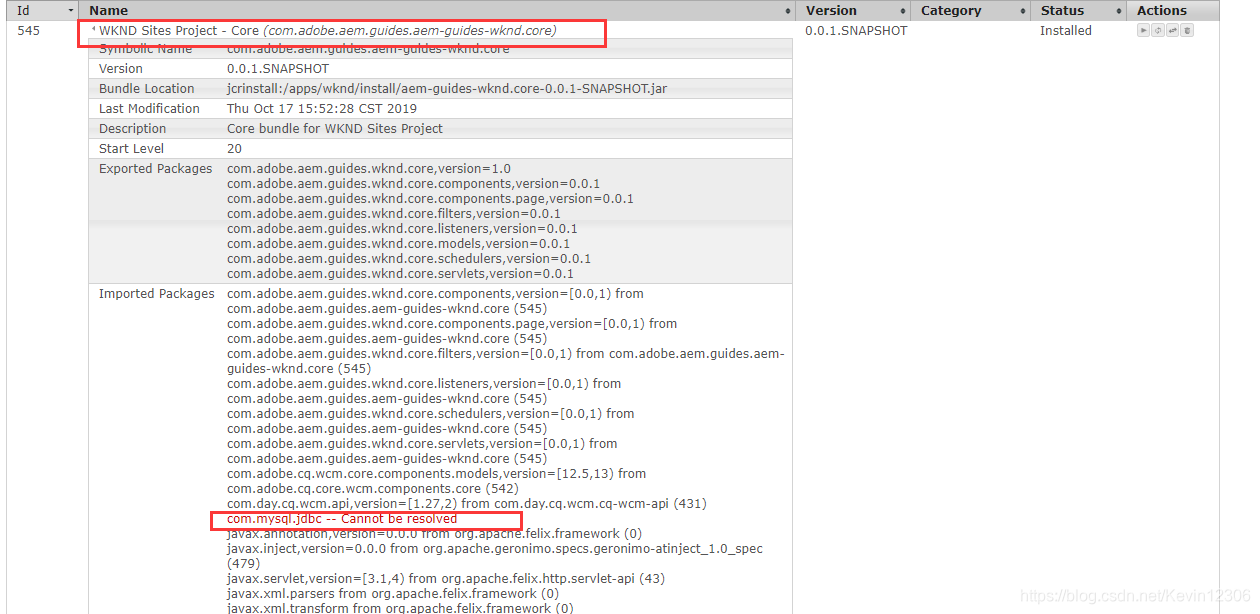The image size is (1260, 614).
Task: Sort bundles by Category column
Action: [x=970, y=10]
